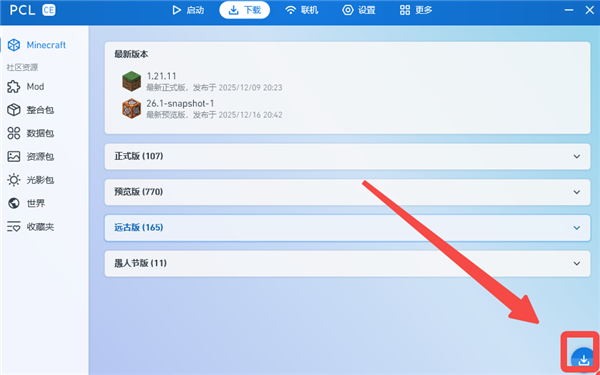
Task: Click the four-squares icon beside 更多
Action: [x=405, y=10]
